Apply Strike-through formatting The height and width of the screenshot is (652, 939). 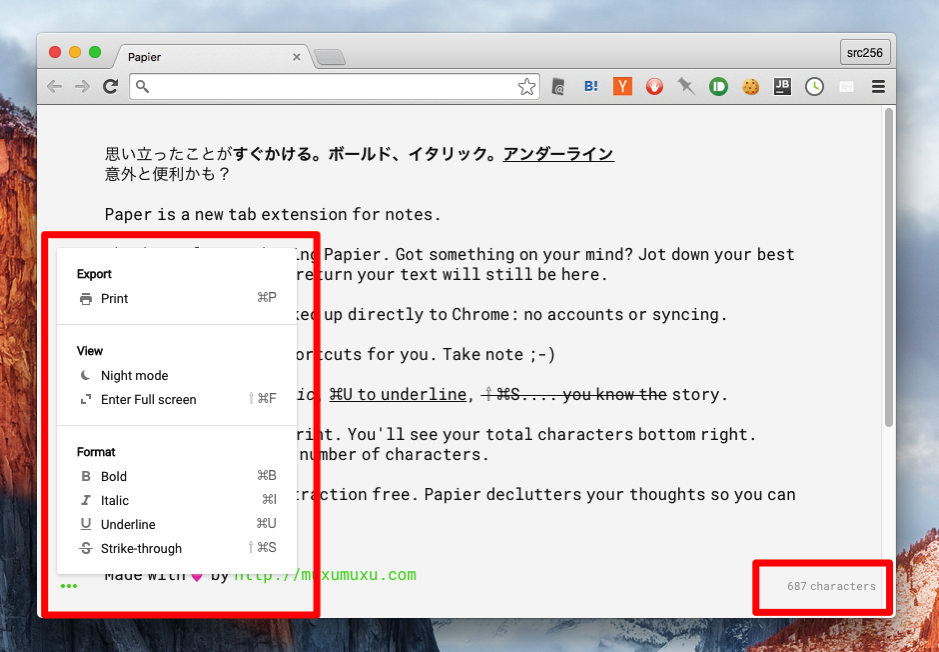click(x=177, y=548)
